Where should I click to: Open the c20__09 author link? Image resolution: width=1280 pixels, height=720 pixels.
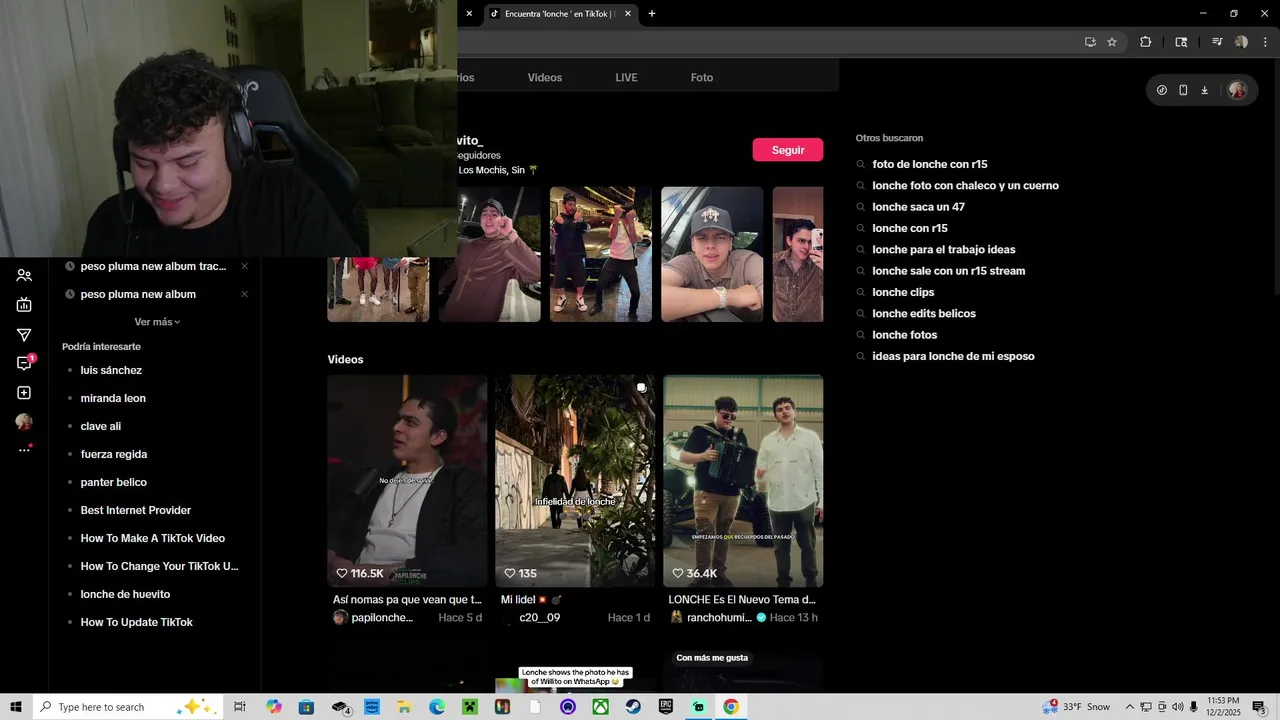(x=540, y=618)
